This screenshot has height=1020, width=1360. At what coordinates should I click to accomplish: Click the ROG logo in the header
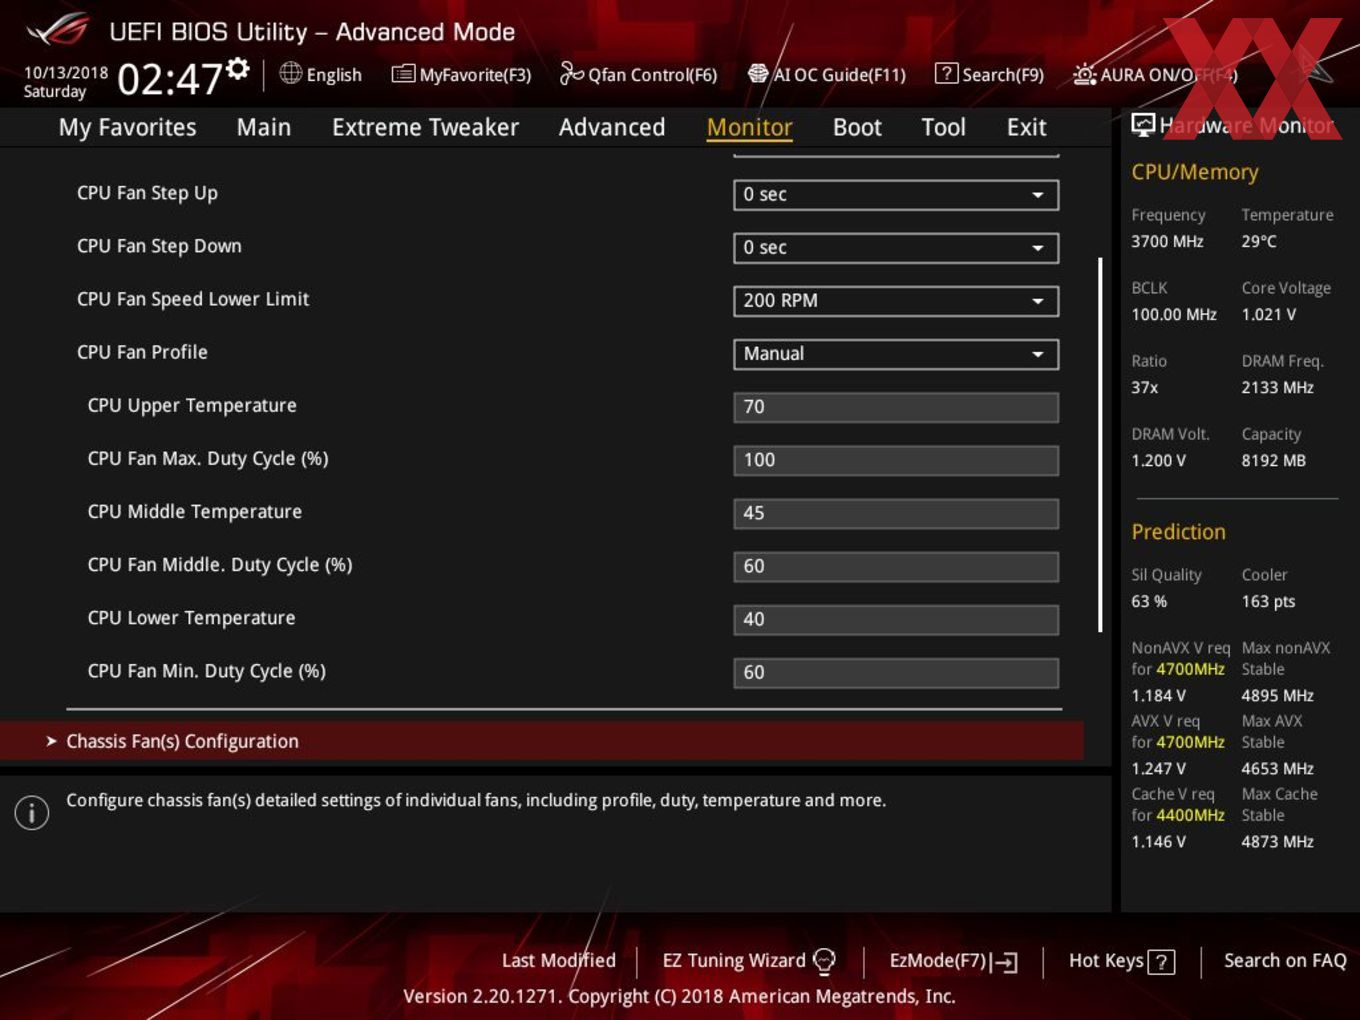pyautogui.click(x=57, y=30)
